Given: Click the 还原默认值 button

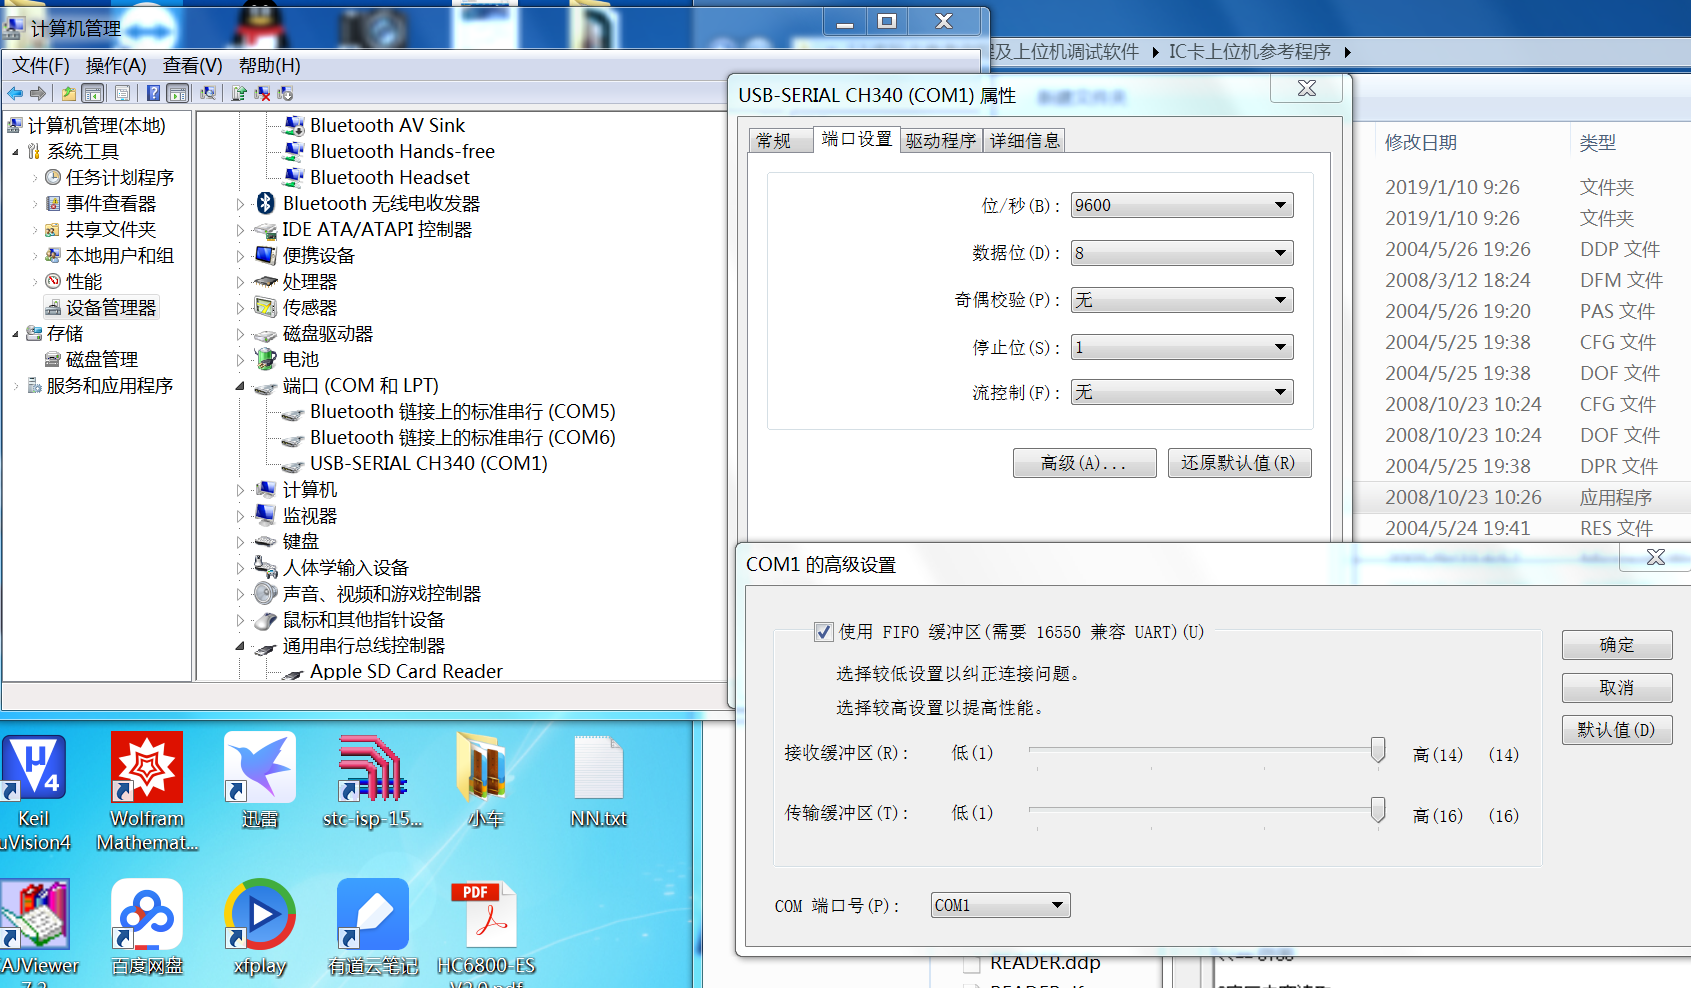Looking at the screenshot, I should coord(1239,462).
